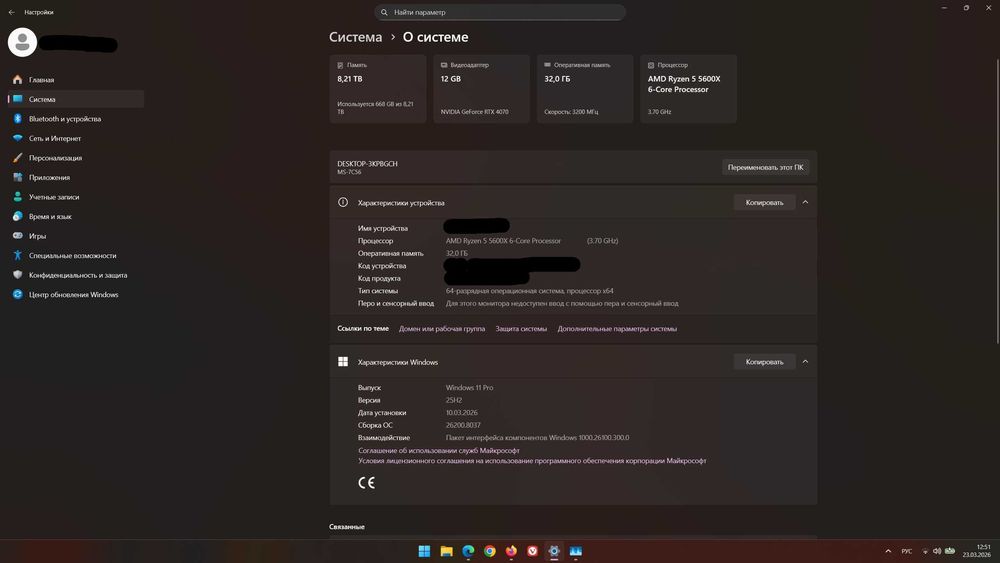Select the Bluetooth icon in the sidebar
This screenshot has width=1000, height=563.
pyautogui.click(x=17, y=119)
